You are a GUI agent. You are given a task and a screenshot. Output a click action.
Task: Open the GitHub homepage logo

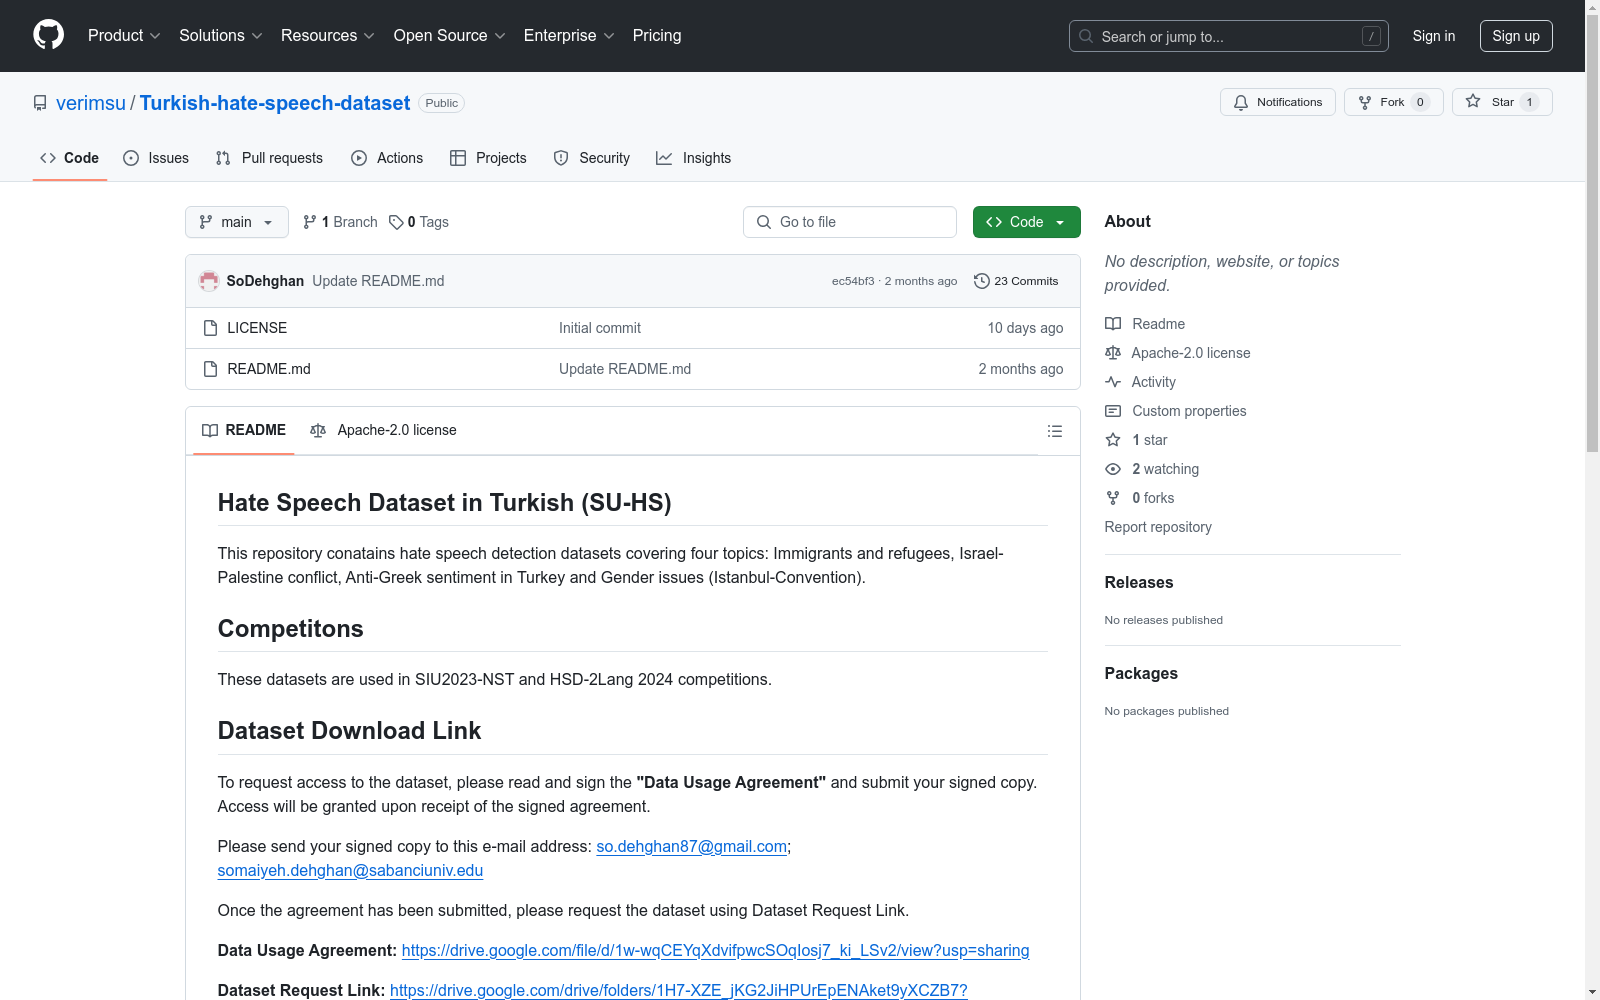(x=48, y=35)
